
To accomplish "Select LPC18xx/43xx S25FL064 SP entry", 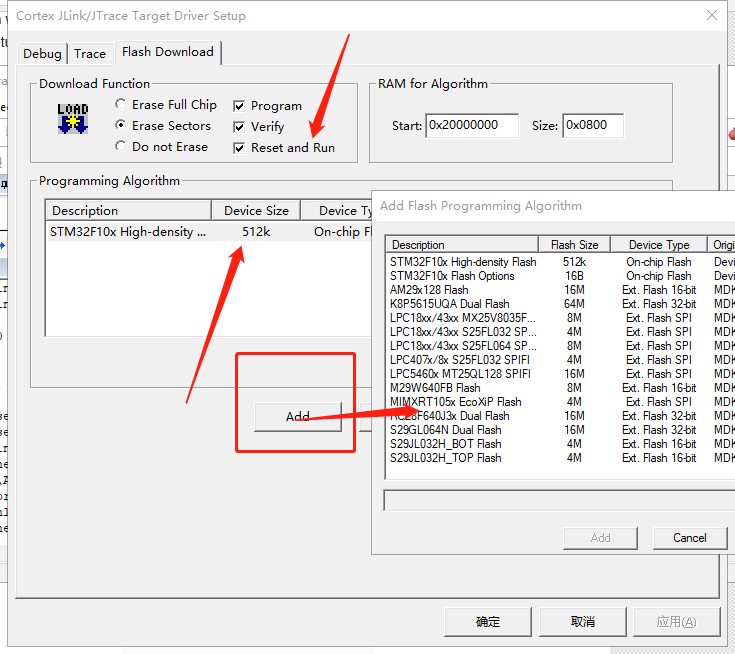I will [560, 346].
